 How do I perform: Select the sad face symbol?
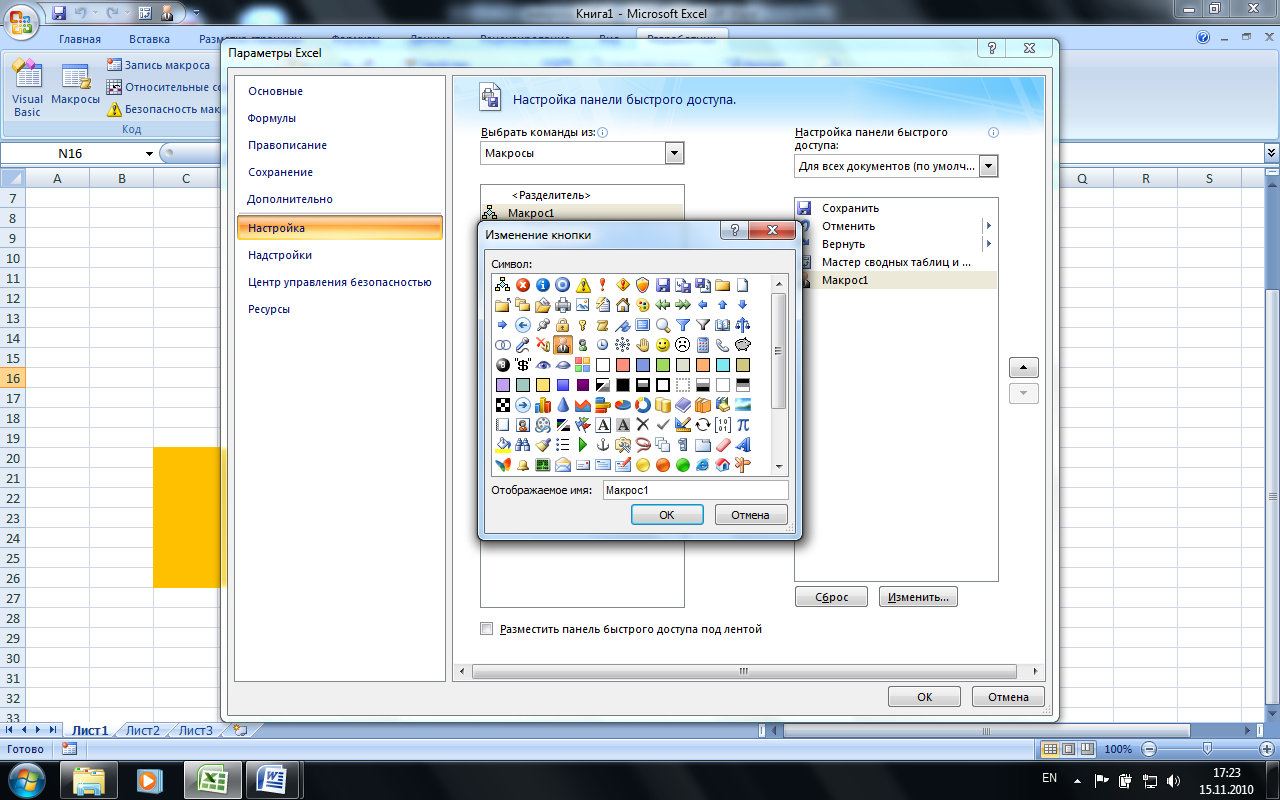682,345
